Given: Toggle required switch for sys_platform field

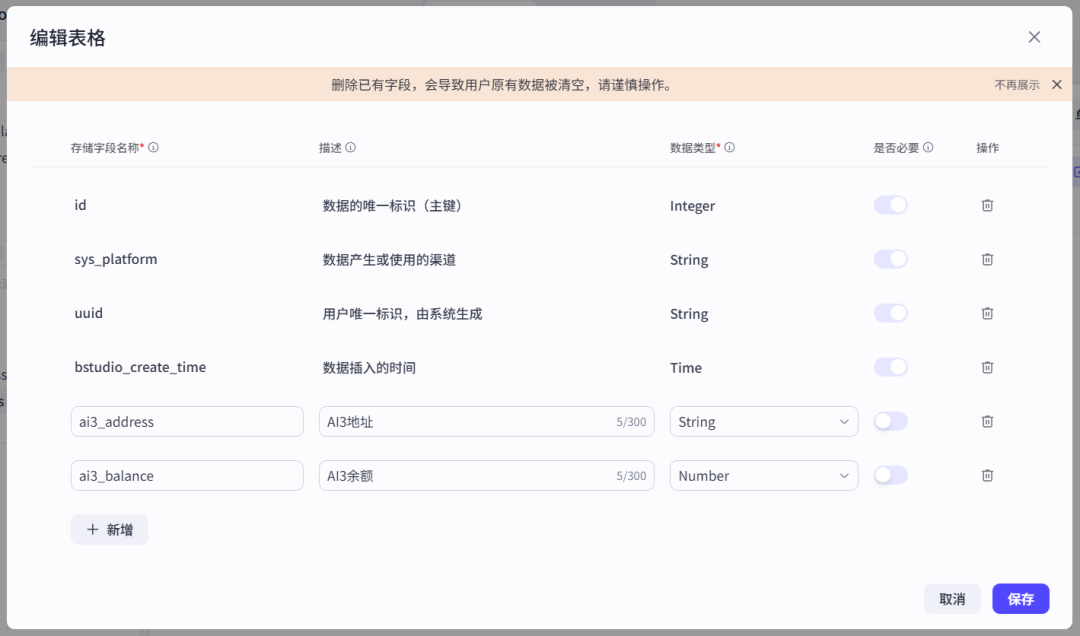Looking at the screenshot, I should 891,259.
